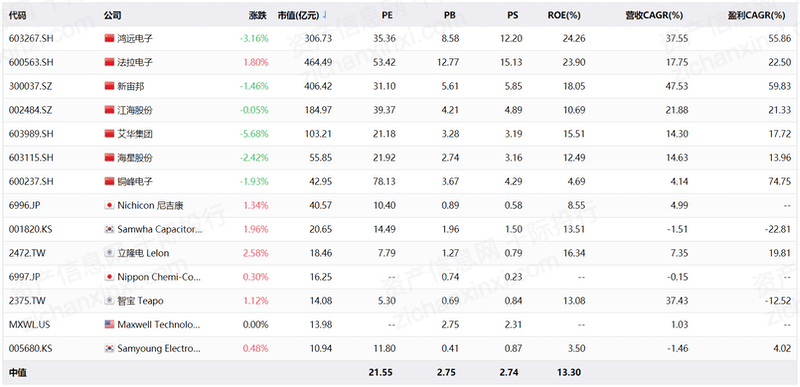This screenshot has width=800, height=387.
Task: Click the 中值 summary row label
Action: click(17, 373)
